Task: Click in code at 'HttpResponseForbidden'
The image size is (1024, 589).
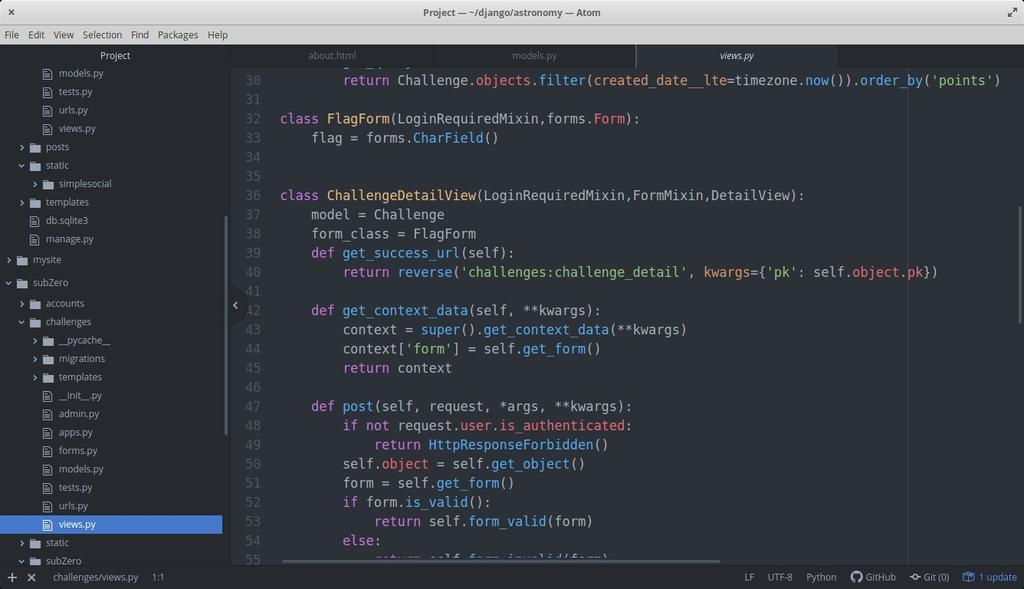Action: point(511,445)
